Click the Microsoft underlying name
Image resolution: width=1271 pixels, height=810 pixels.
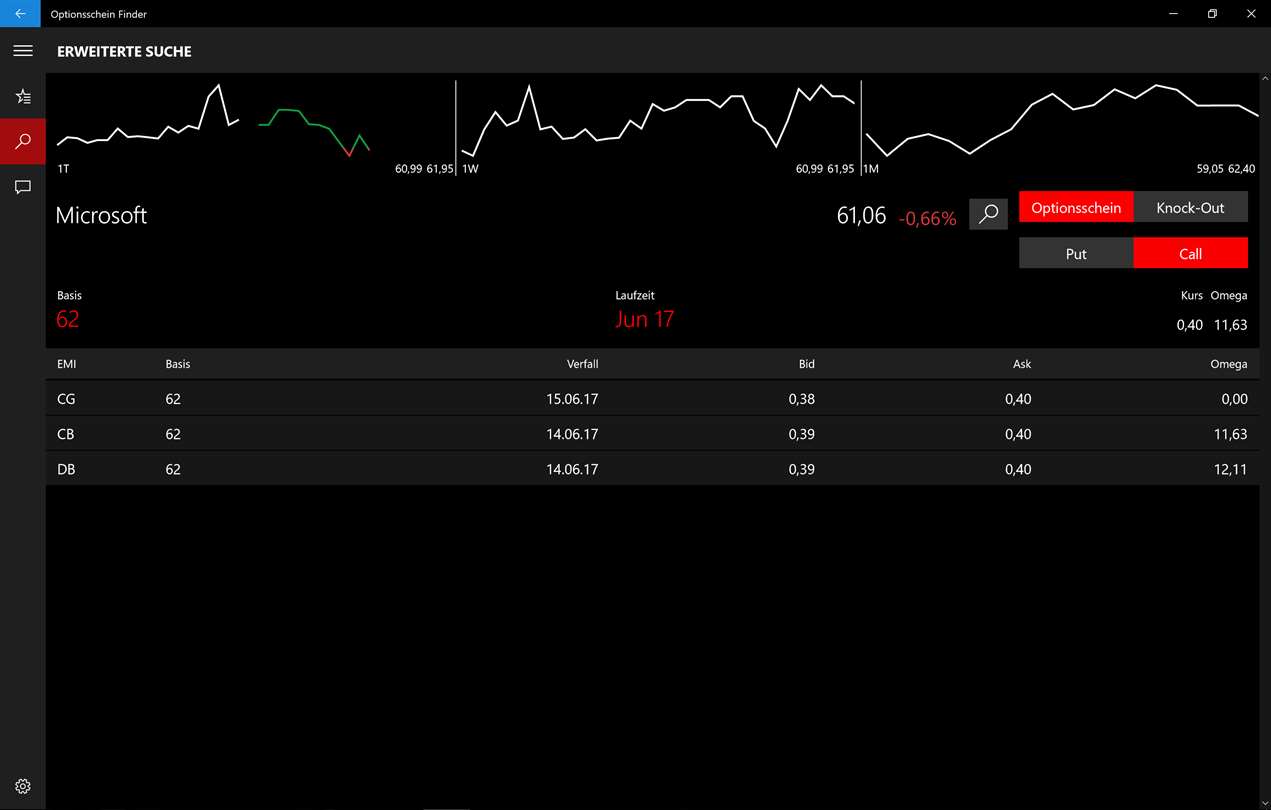pyautogui.click(x=101, y=215)
